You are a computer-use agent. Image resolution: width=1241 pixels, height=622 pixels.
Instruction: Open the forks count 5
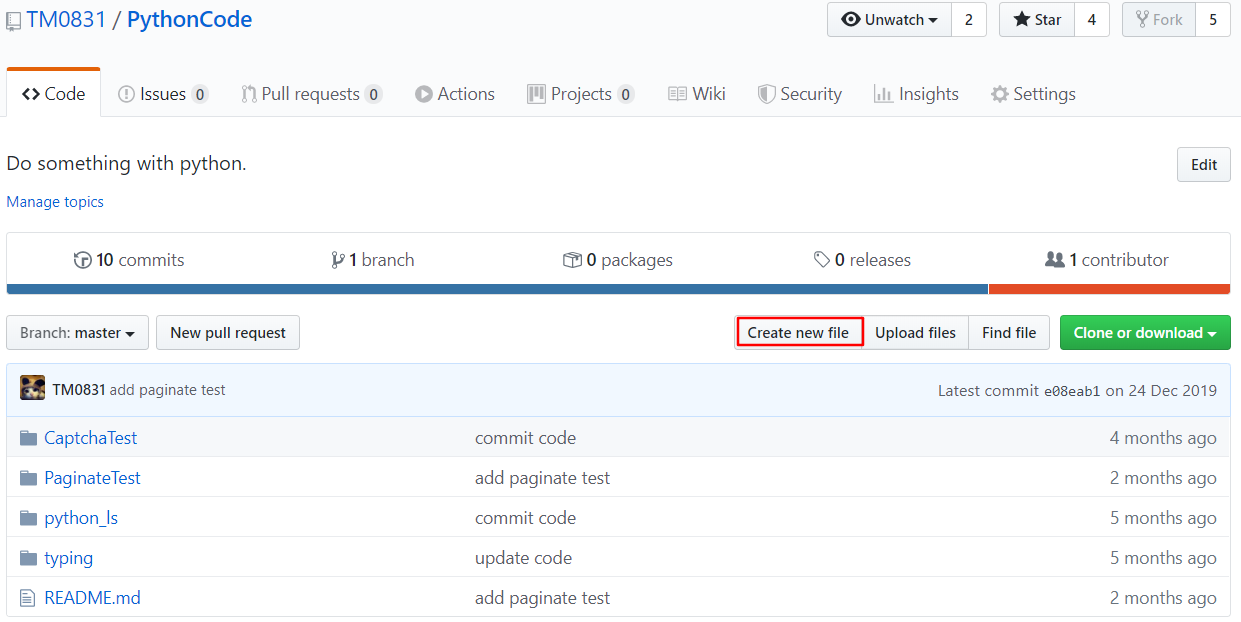click(1213, 20)
